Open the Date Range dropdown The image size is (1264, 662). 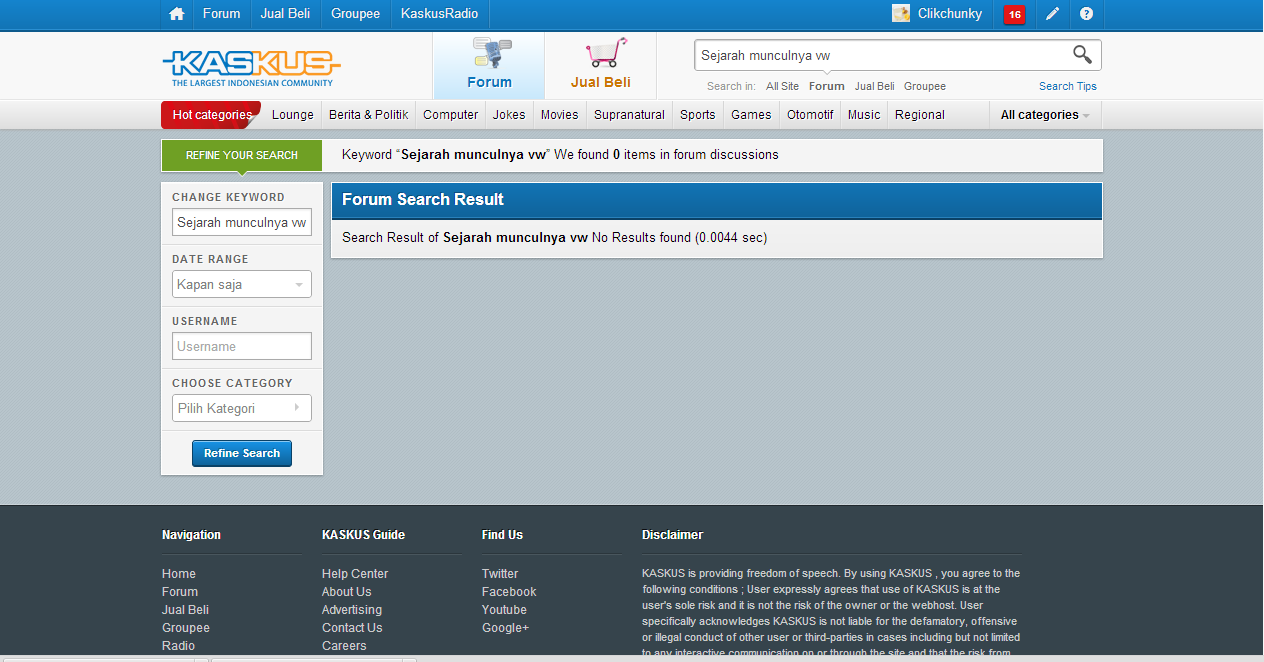242,284
